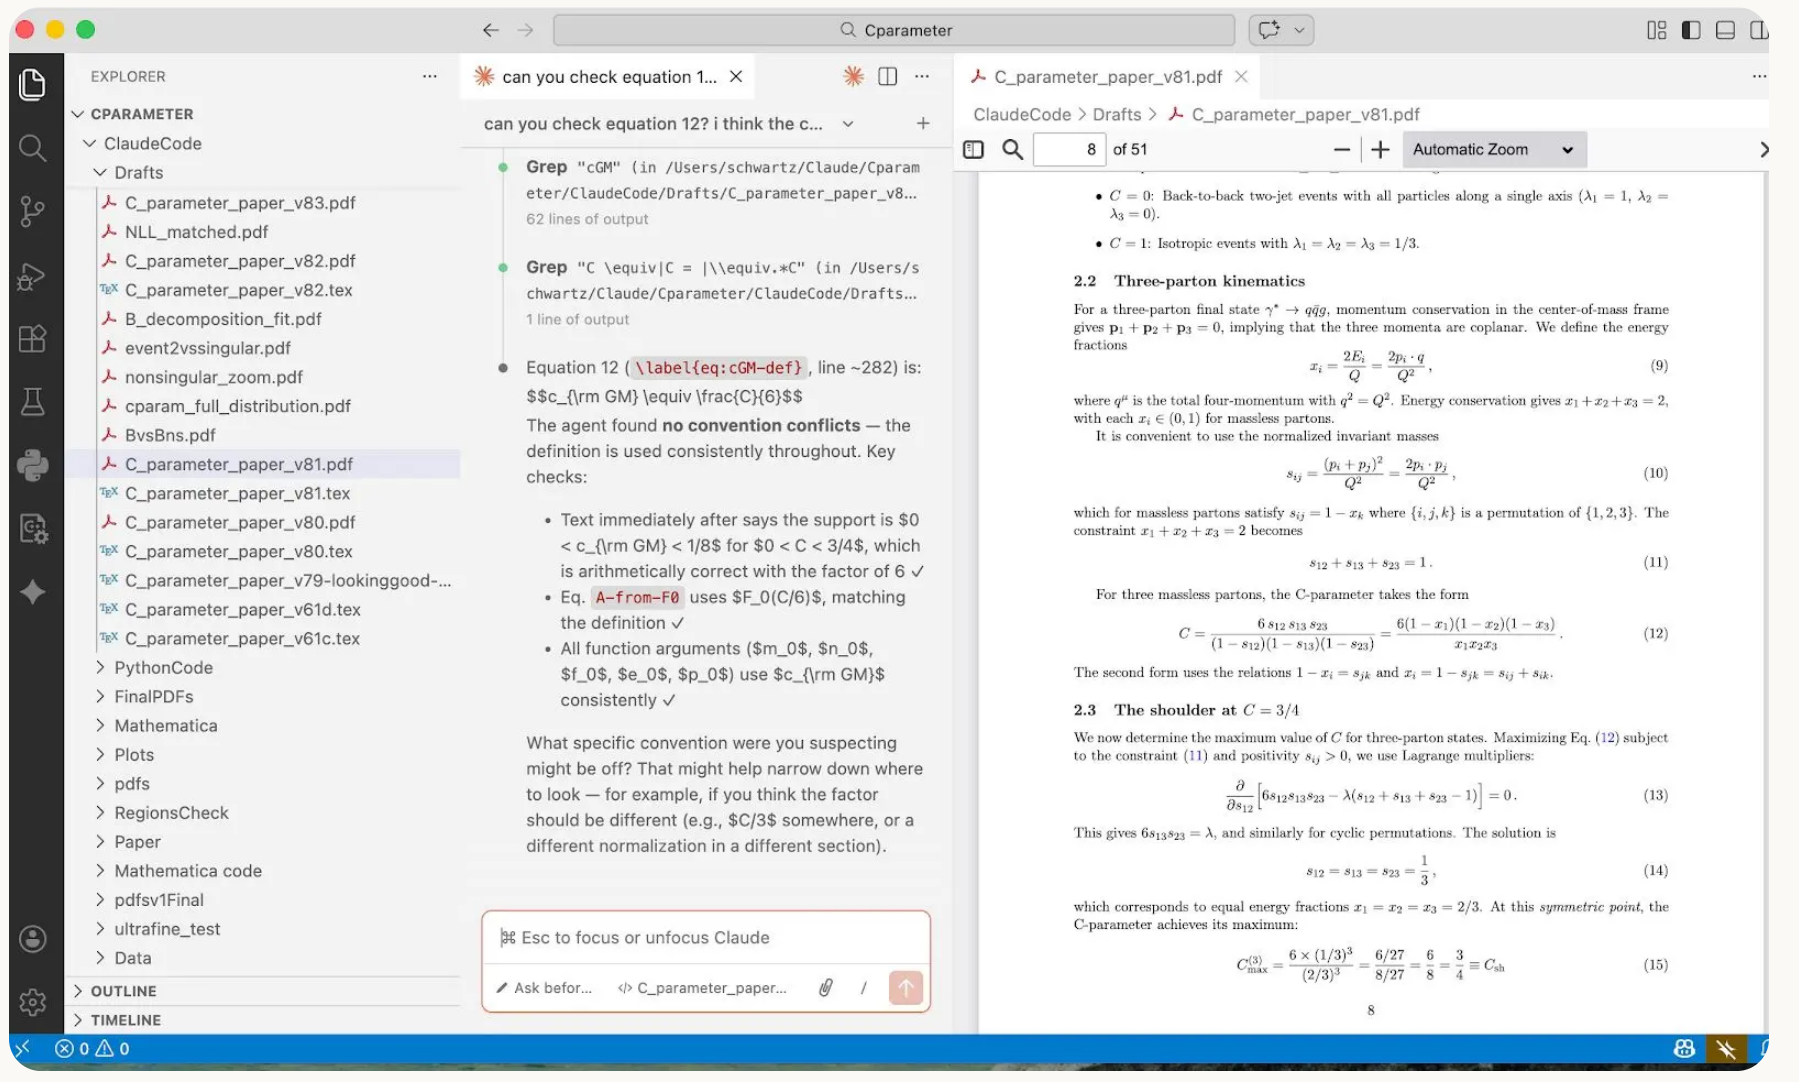Open the Search view in activity bar
The width and height of the screenshot is (1799, 1082).
pos(32,149)
